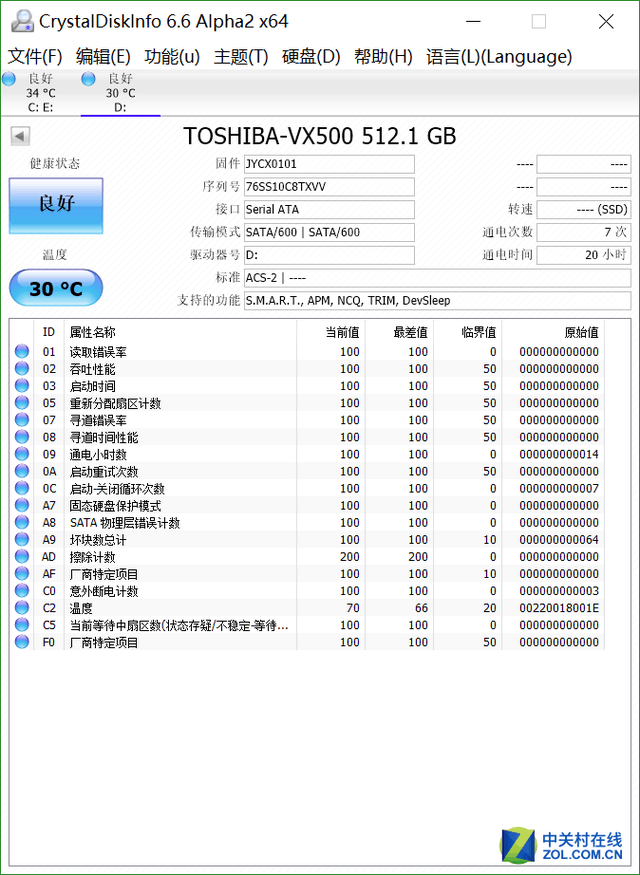Click the 当前值 column header

[331, 333]
